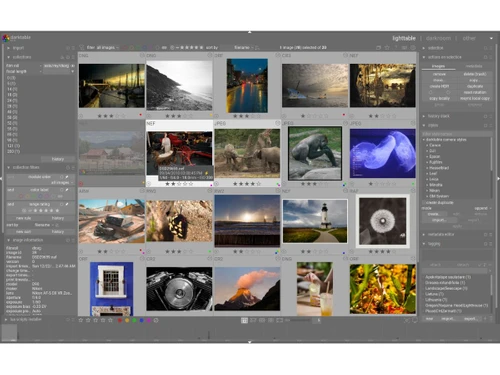Image resolution: width=500 pixels, height=375 pixels.
Task: Select images tab in actions on selection
Action: 438,66
